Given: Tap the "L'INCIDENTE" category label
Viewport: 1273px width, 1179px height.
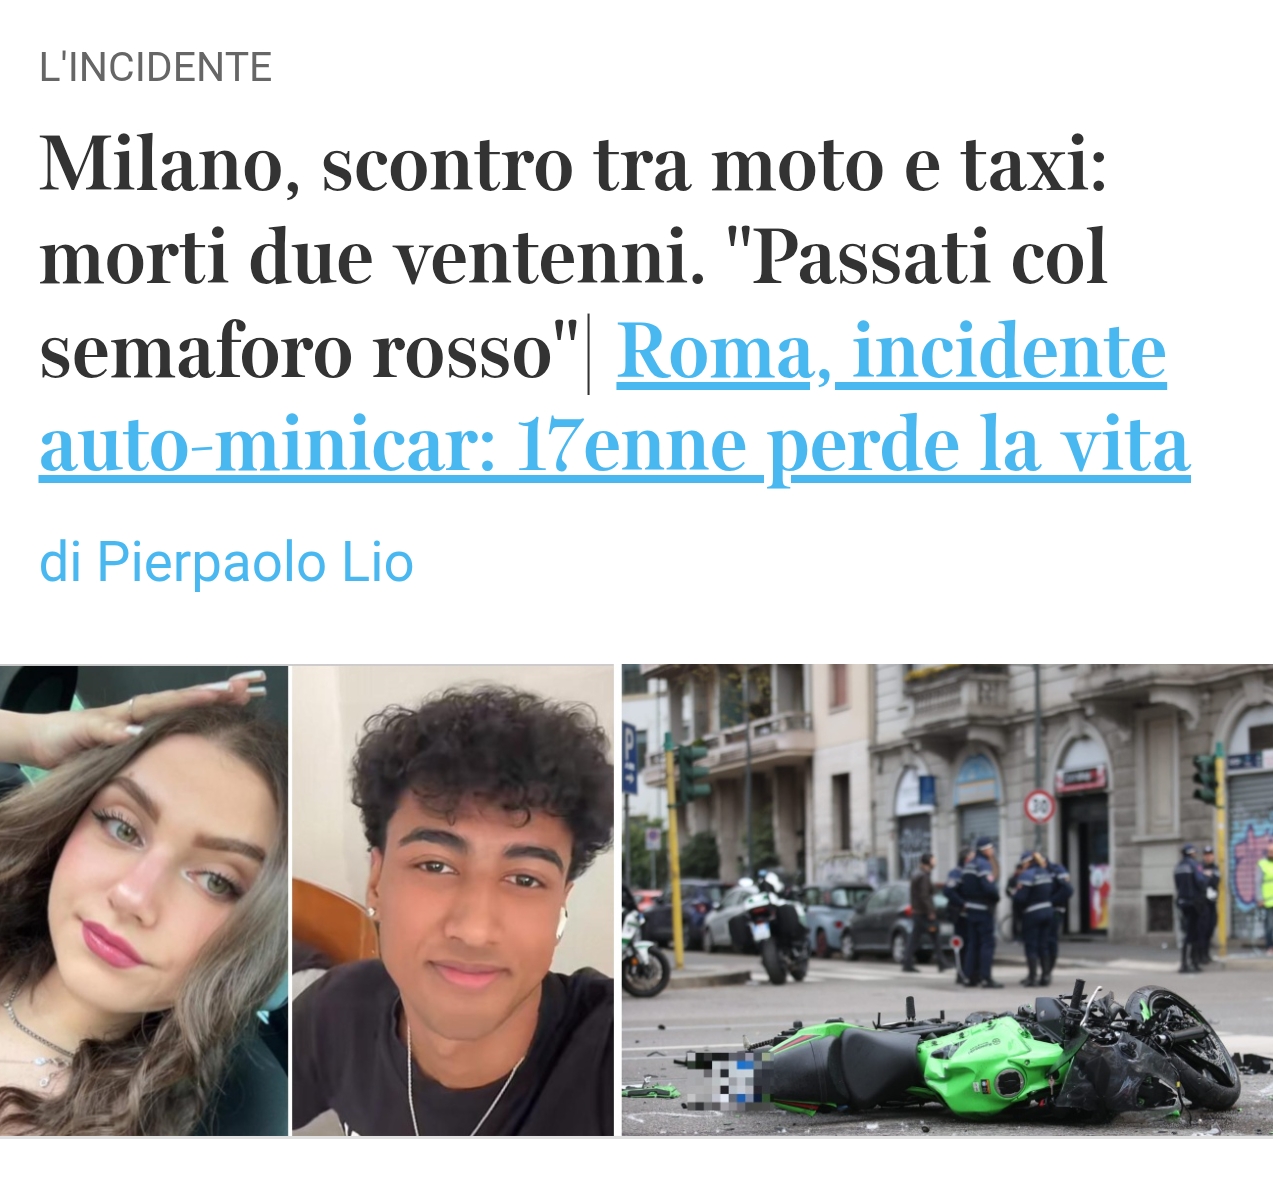Looking at the screenshot, I should pyautogui.click(x=155, y=68).
